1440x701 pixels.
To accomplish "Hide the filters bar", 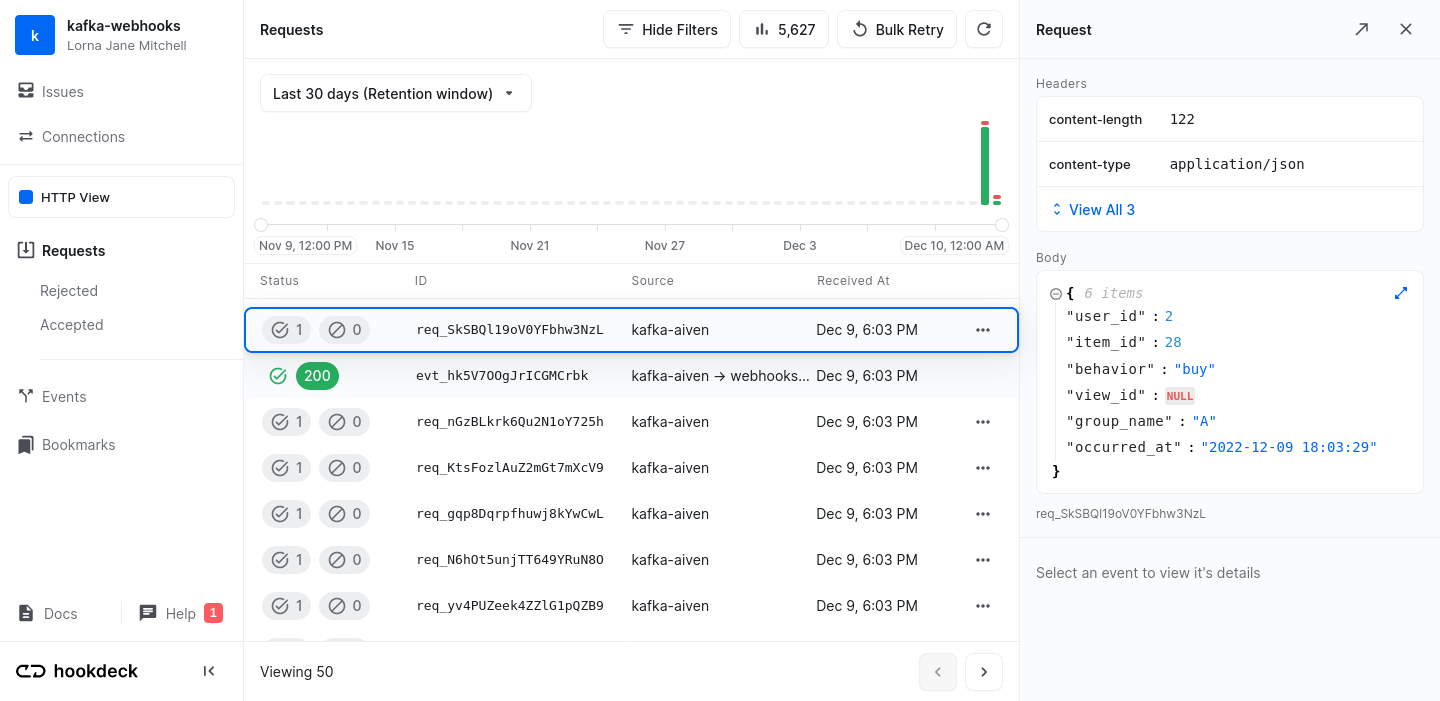I will [x=666, y=29].
